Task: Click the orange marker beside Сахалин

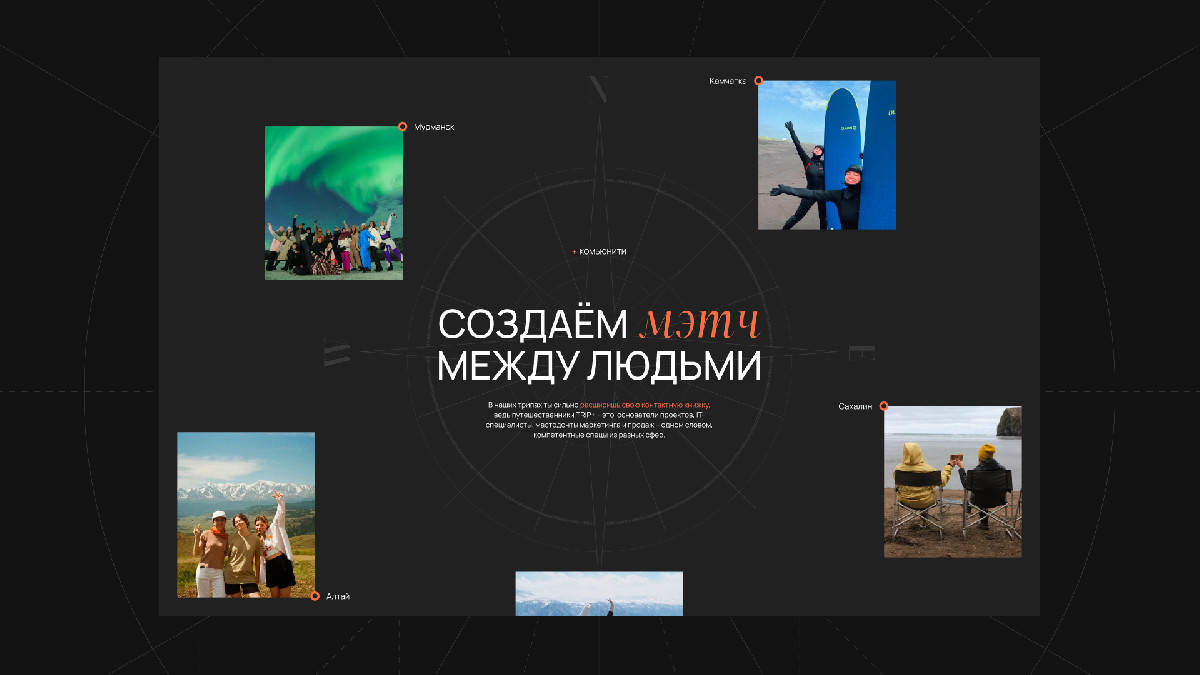Action: click(x=884, y=406)
